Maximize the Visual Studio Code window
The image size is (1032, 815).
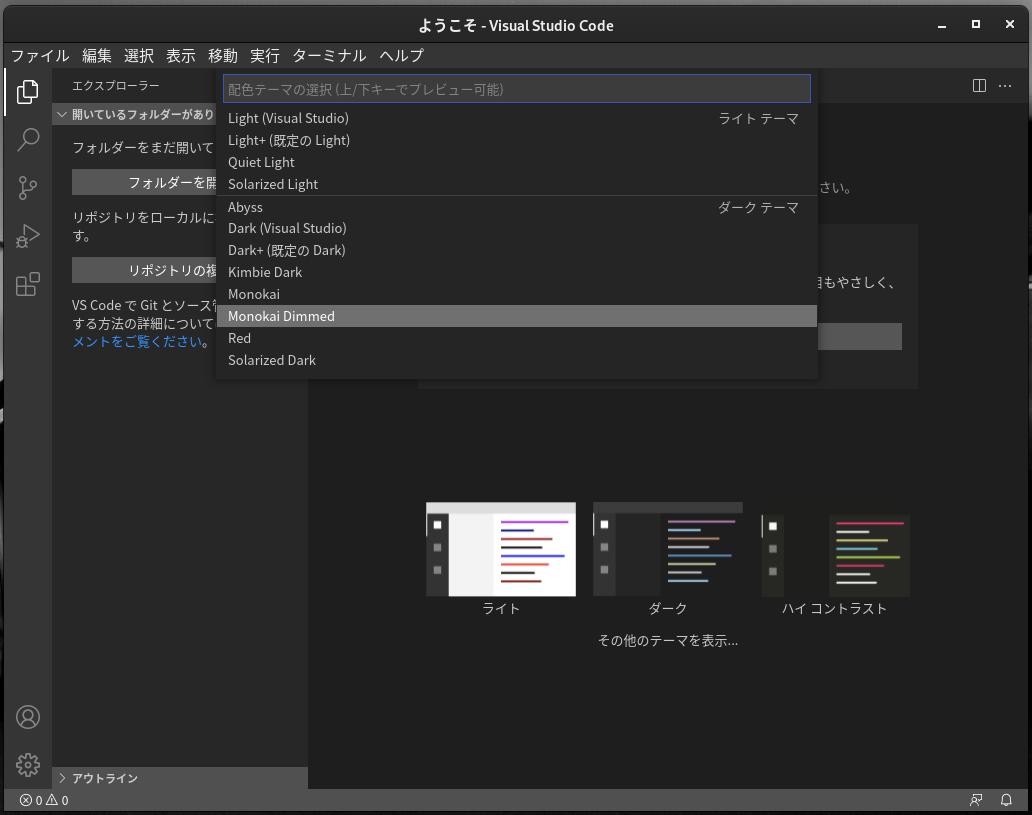[x=975, y=24]
